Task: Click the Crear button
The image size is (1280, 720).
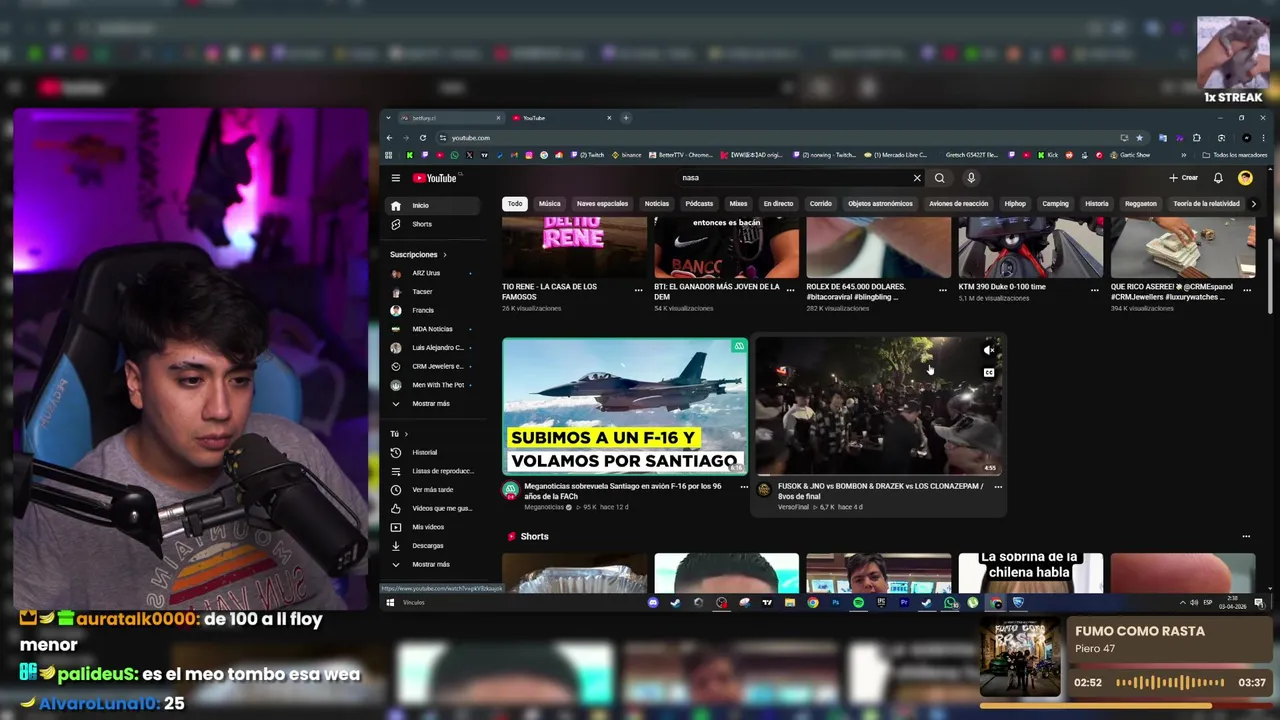Action: pos(1183,178)
